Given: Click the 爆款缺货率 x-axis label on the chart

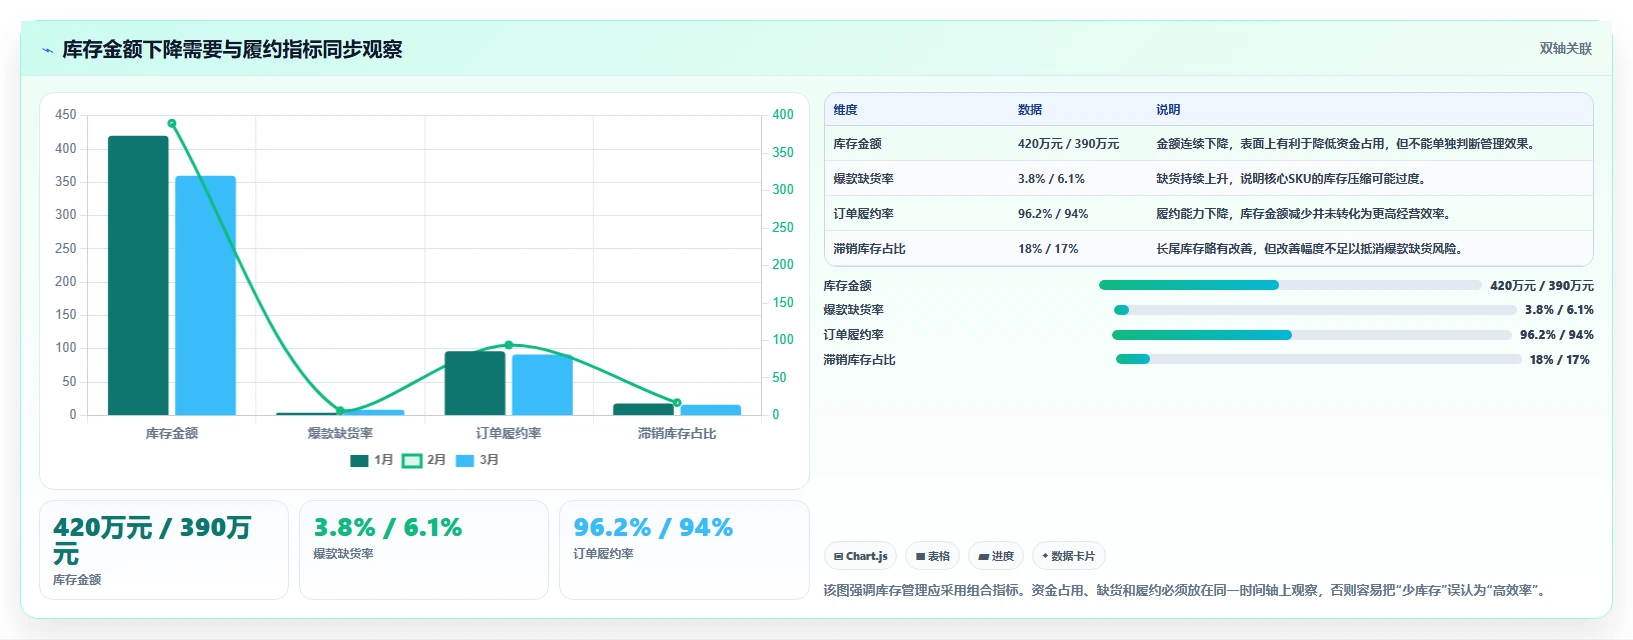Looking at the screenshot, I should 340,434.
